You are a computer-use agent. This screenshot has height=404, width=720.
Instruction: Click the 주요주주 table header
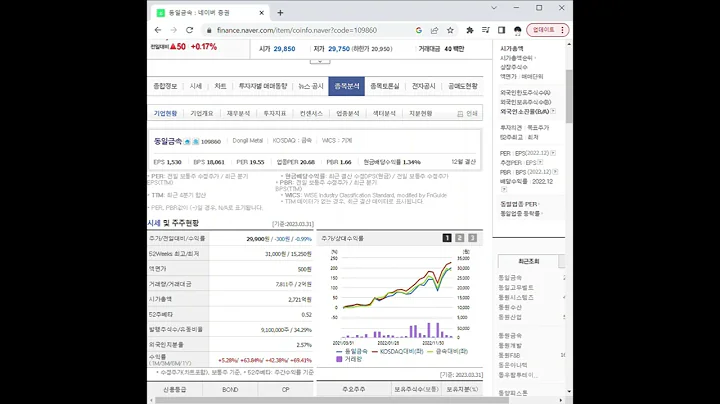pos(354,389)
